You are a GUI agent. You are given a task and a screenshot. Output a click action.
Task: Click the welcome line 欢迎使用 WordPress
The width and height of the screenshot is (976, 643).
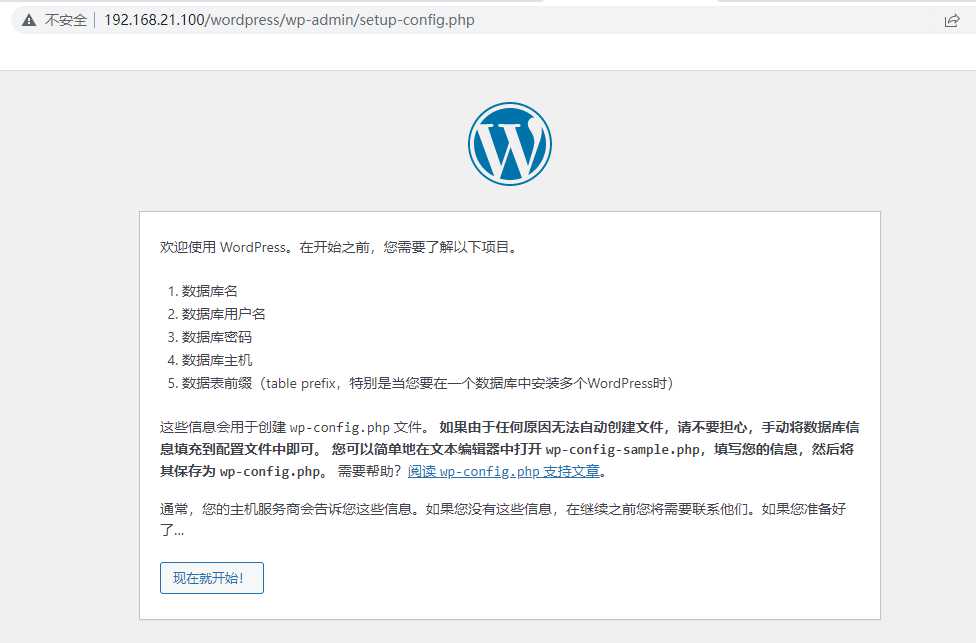[x=339, y=247]
